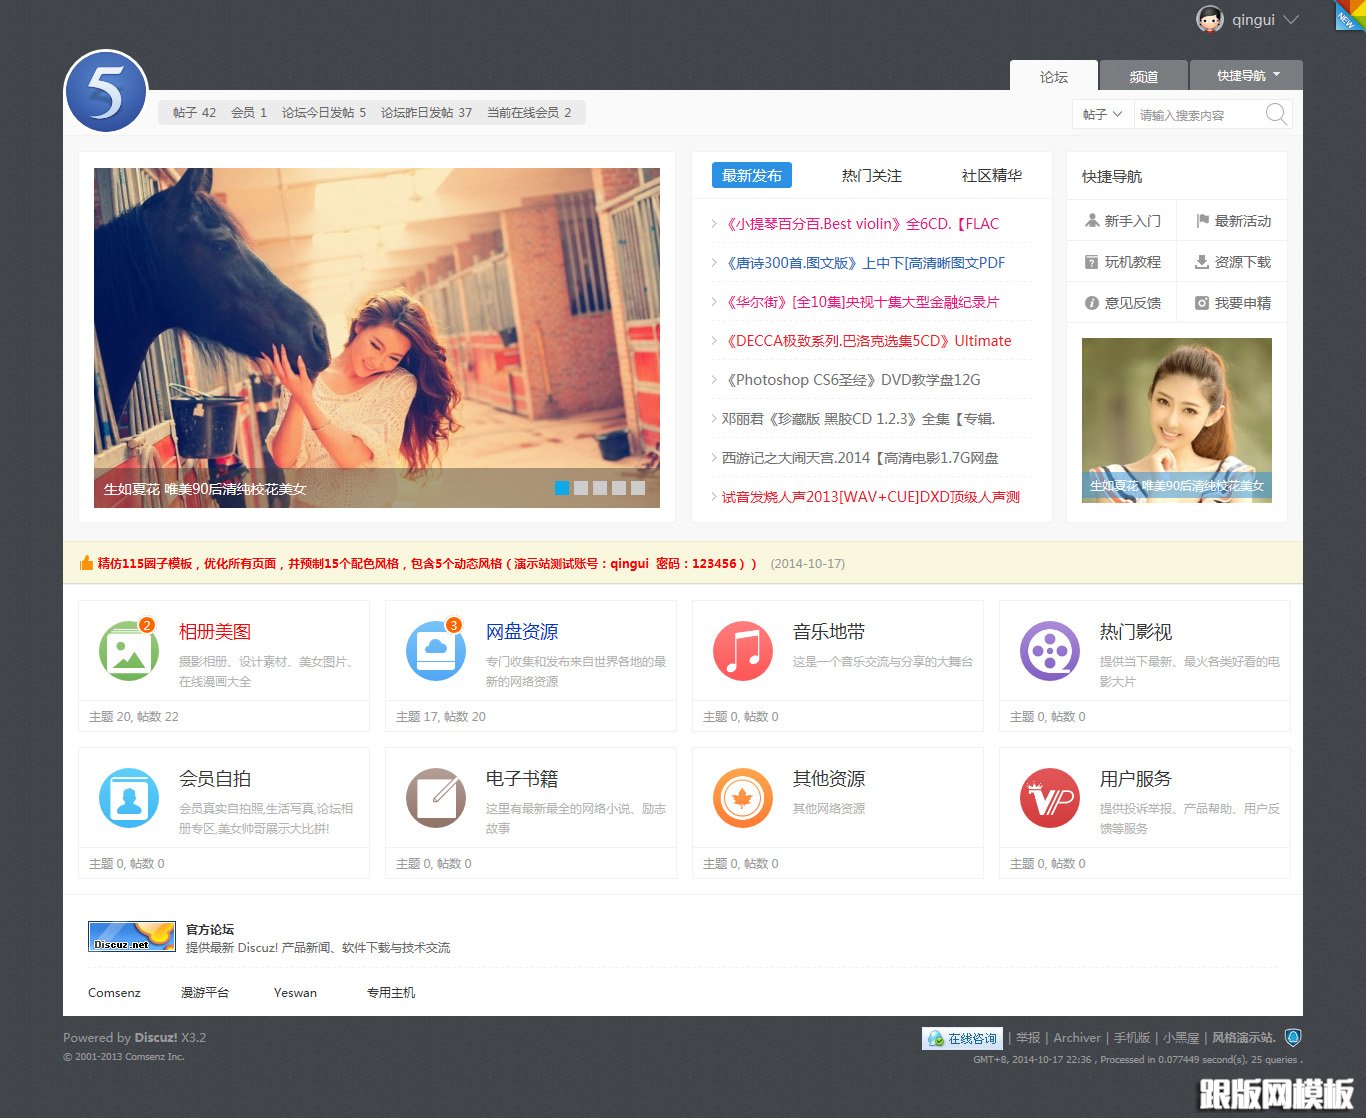Select the 音乐地带 music note icon
The width and height of the screenshot is (1366, 1118).
(742, 650)
